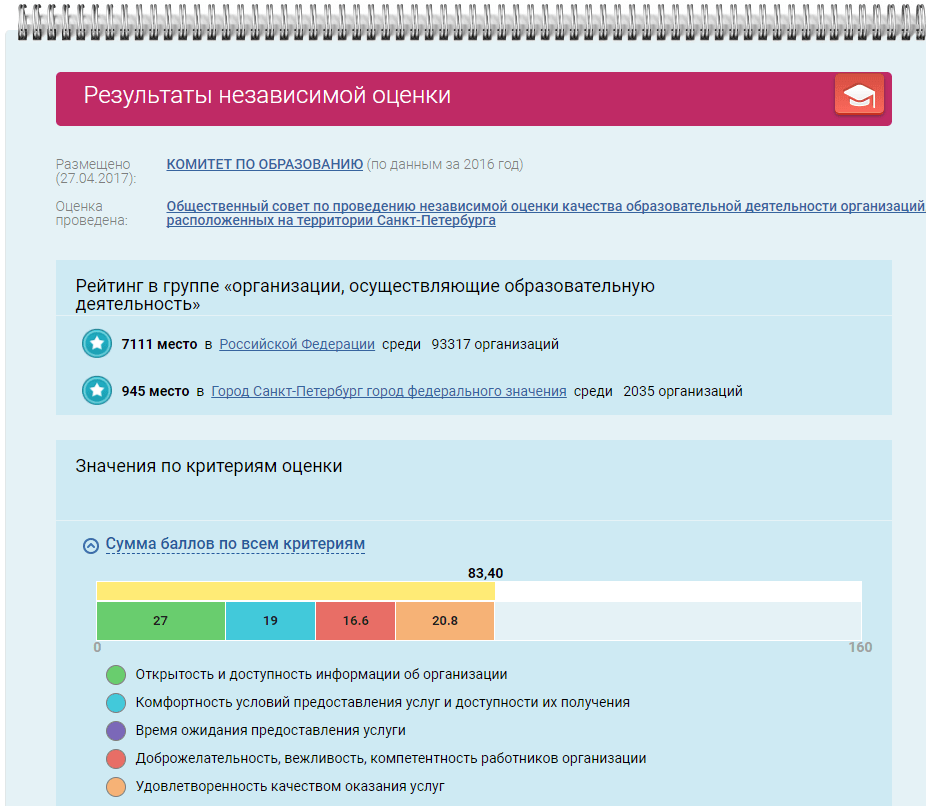Click green legend circle for Открытость

pyautogui.click(x=116, y=675)
